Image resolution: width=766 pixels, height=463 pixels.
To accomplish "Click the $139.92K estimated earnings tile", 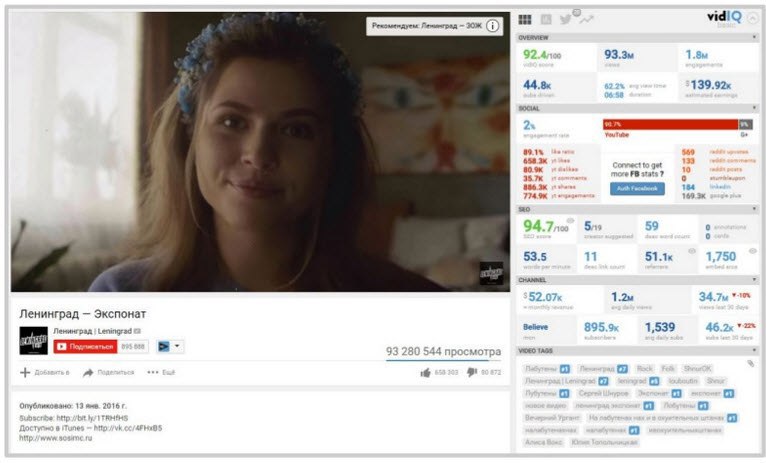I will [x=718, y=87].
